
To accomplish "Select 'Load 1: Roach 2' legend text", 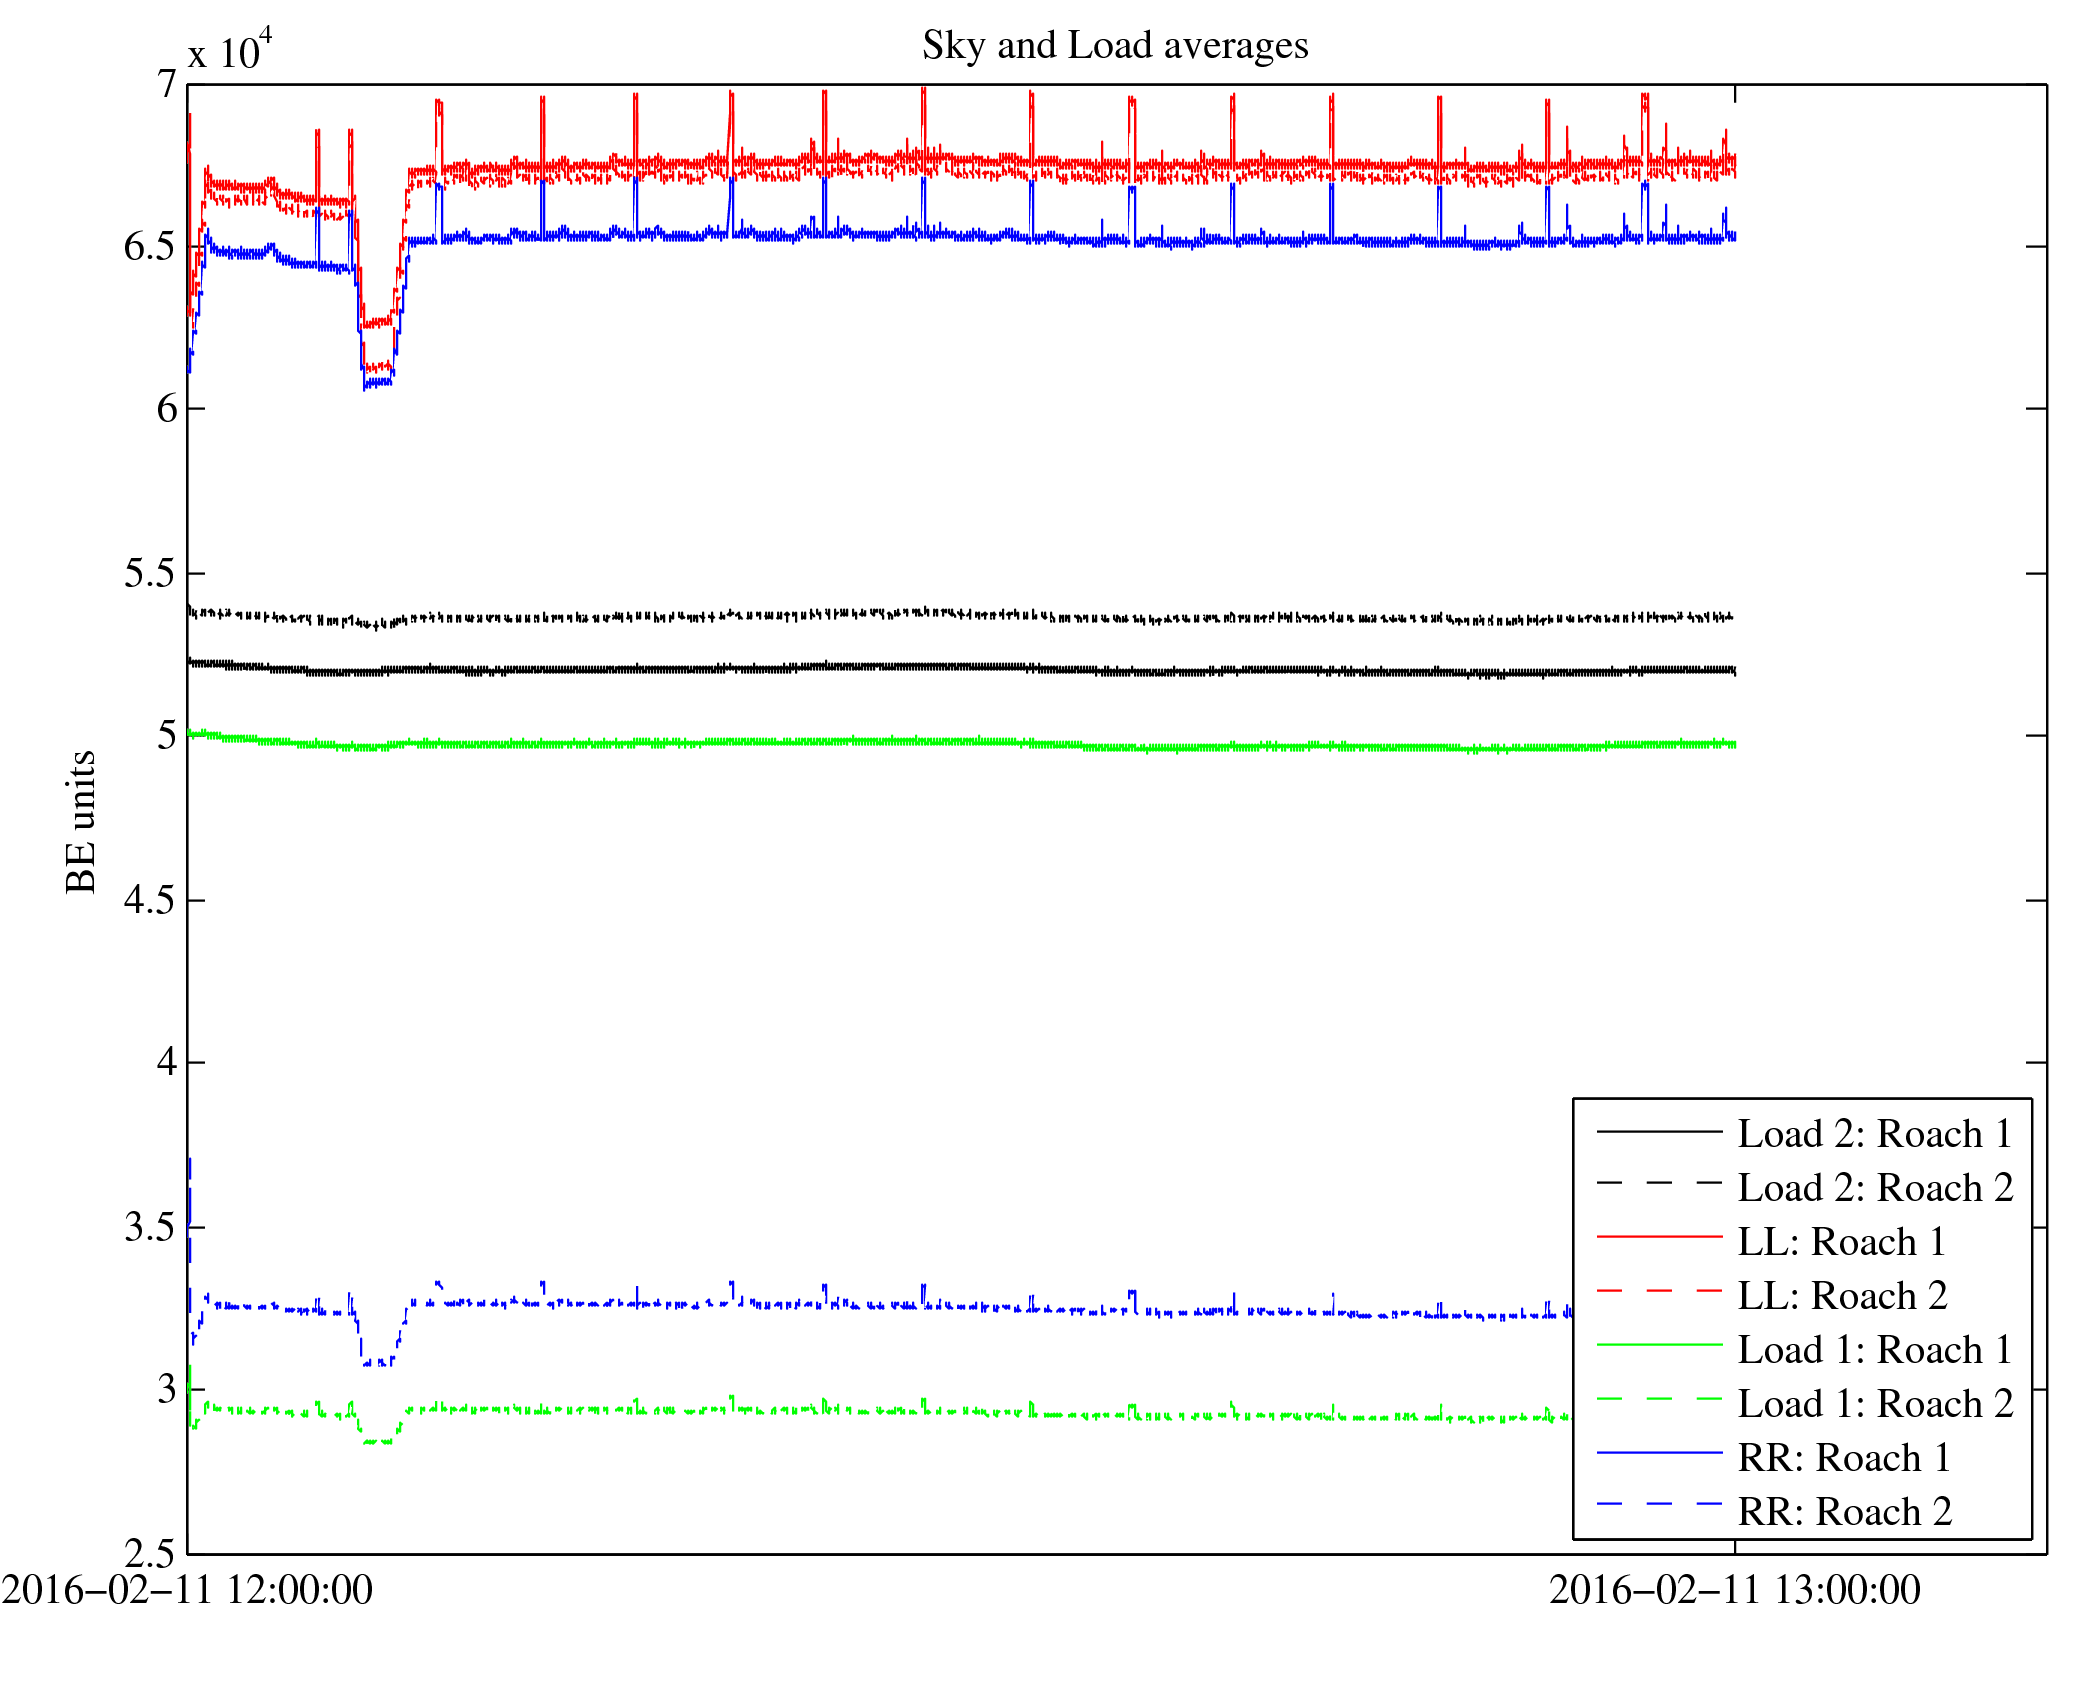I will point(1874,1404).
